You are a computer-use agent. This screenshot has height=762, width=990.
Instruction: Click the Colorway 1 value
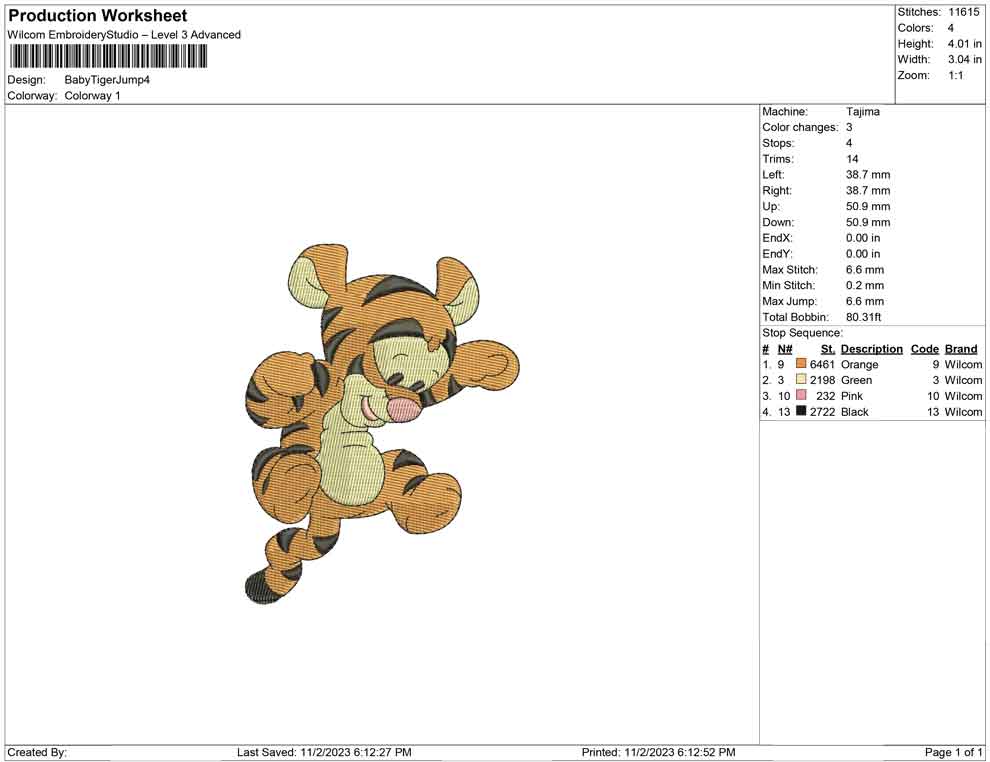[x=92, y=96]
